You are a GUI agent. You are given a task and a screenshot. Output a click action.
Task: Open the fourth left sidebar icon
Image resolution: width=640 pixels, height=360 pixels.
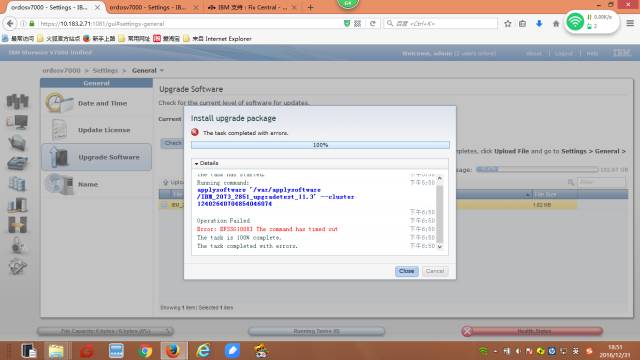(x=18, y=163)
